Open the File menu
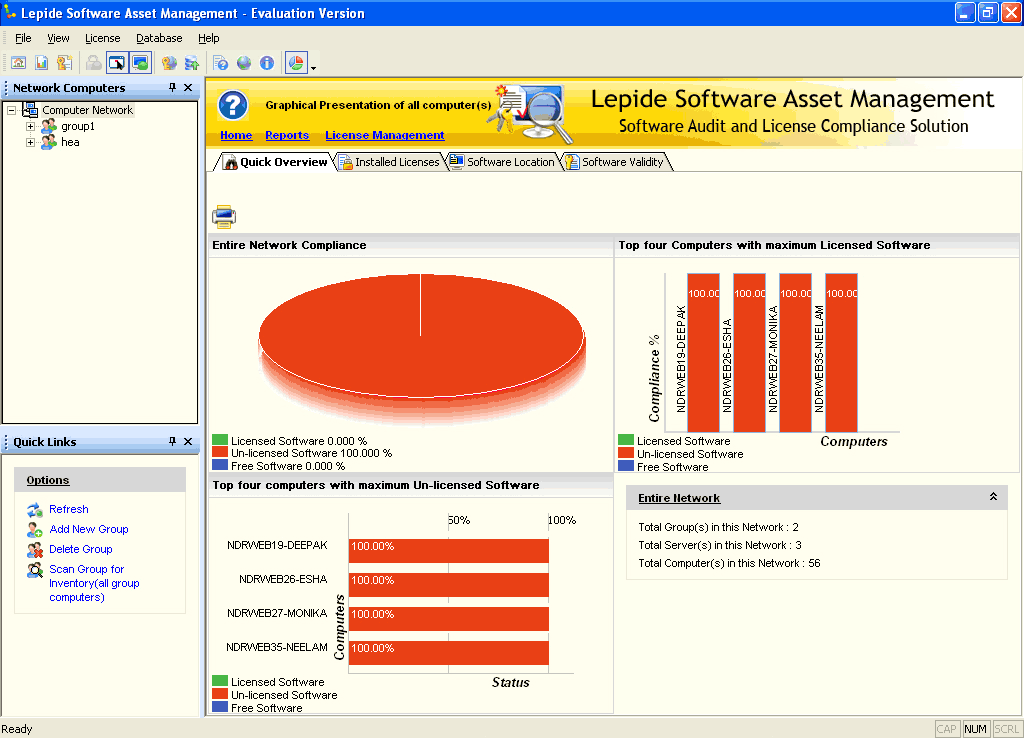 click(x=24, y=38)
